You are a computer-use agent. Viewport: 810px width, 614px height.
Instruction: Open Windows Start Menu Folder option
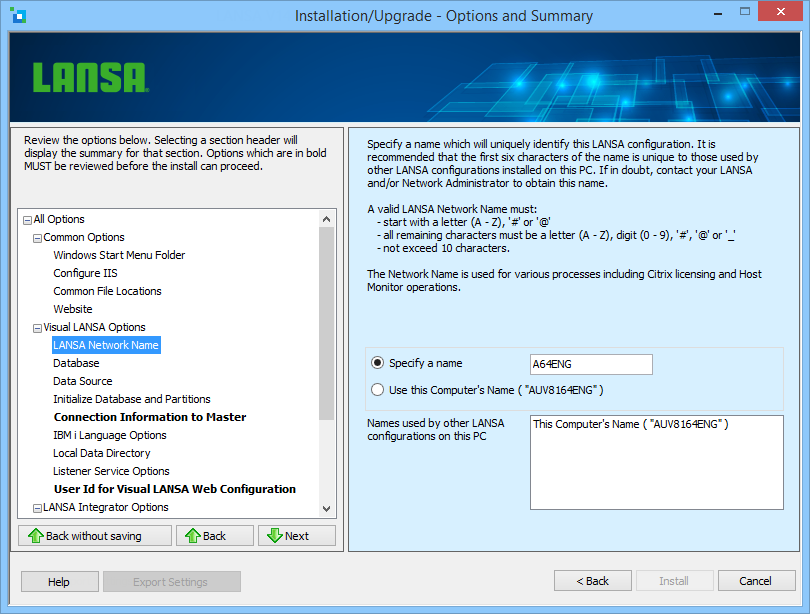click(x=119, y=255)
